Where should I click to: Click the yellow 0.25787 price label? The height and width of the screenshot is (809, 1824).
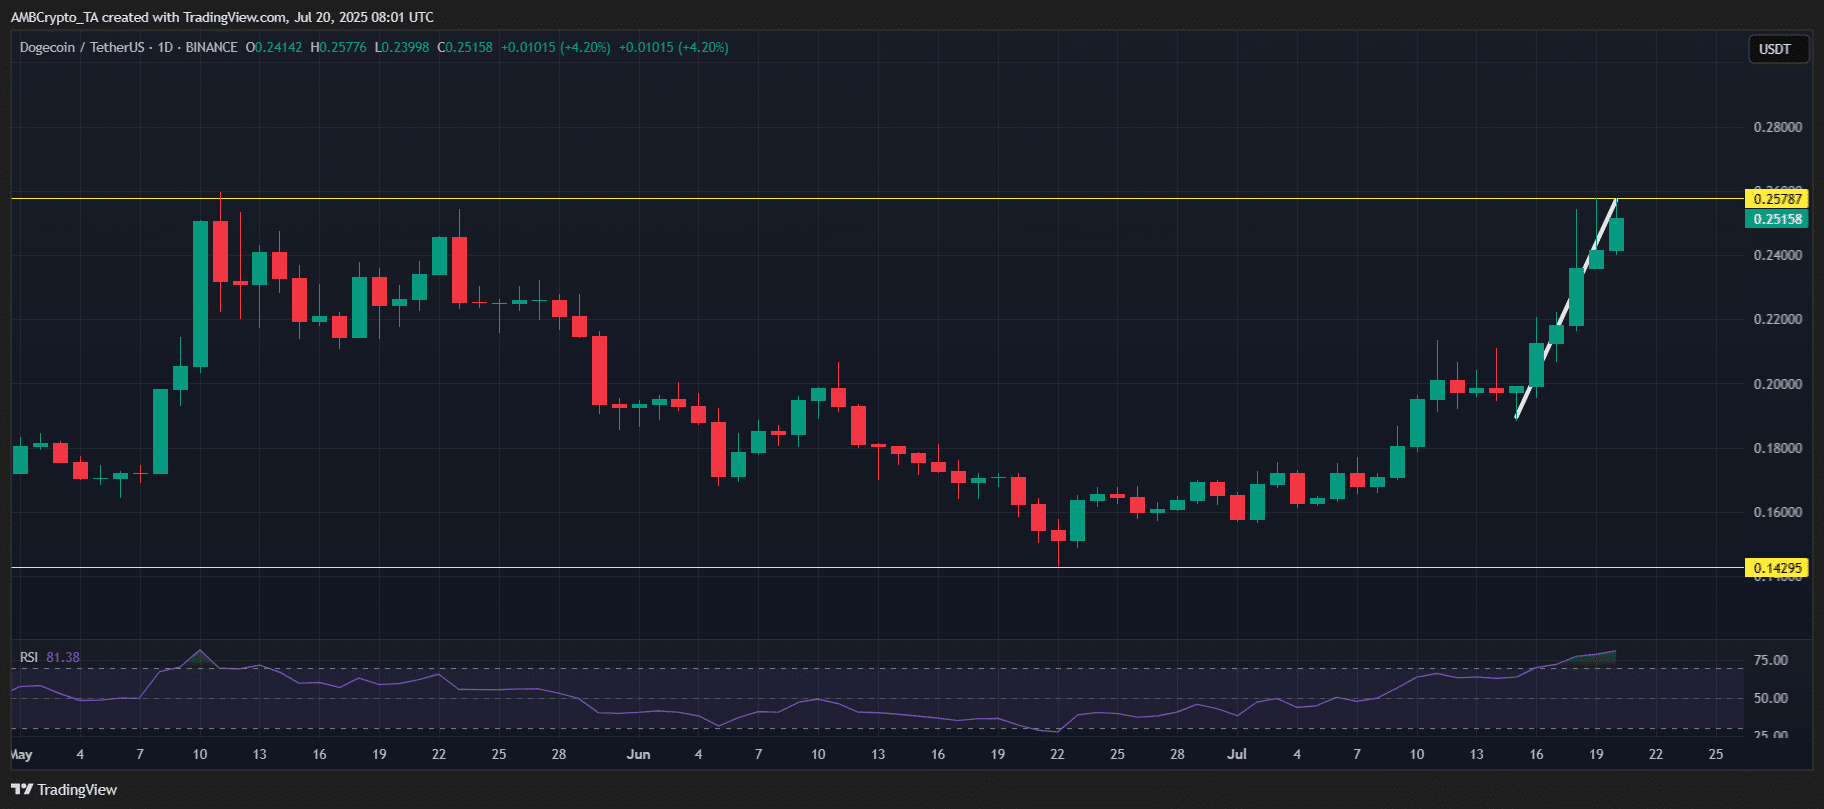(x=1777, y=199)
